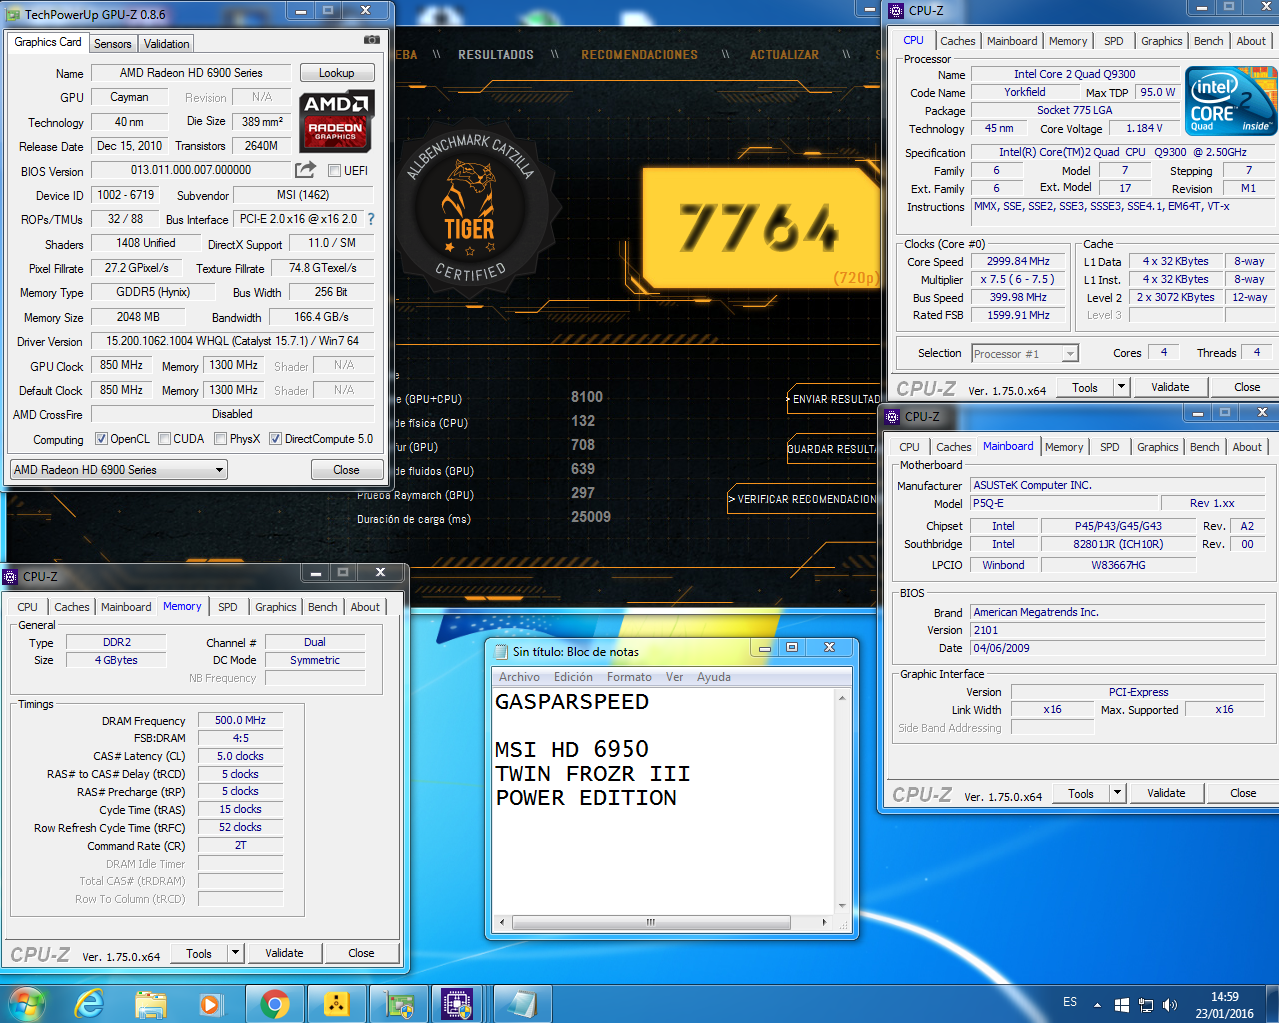Uncheck the OpenCL checkbox

click(x=101, y=438)
